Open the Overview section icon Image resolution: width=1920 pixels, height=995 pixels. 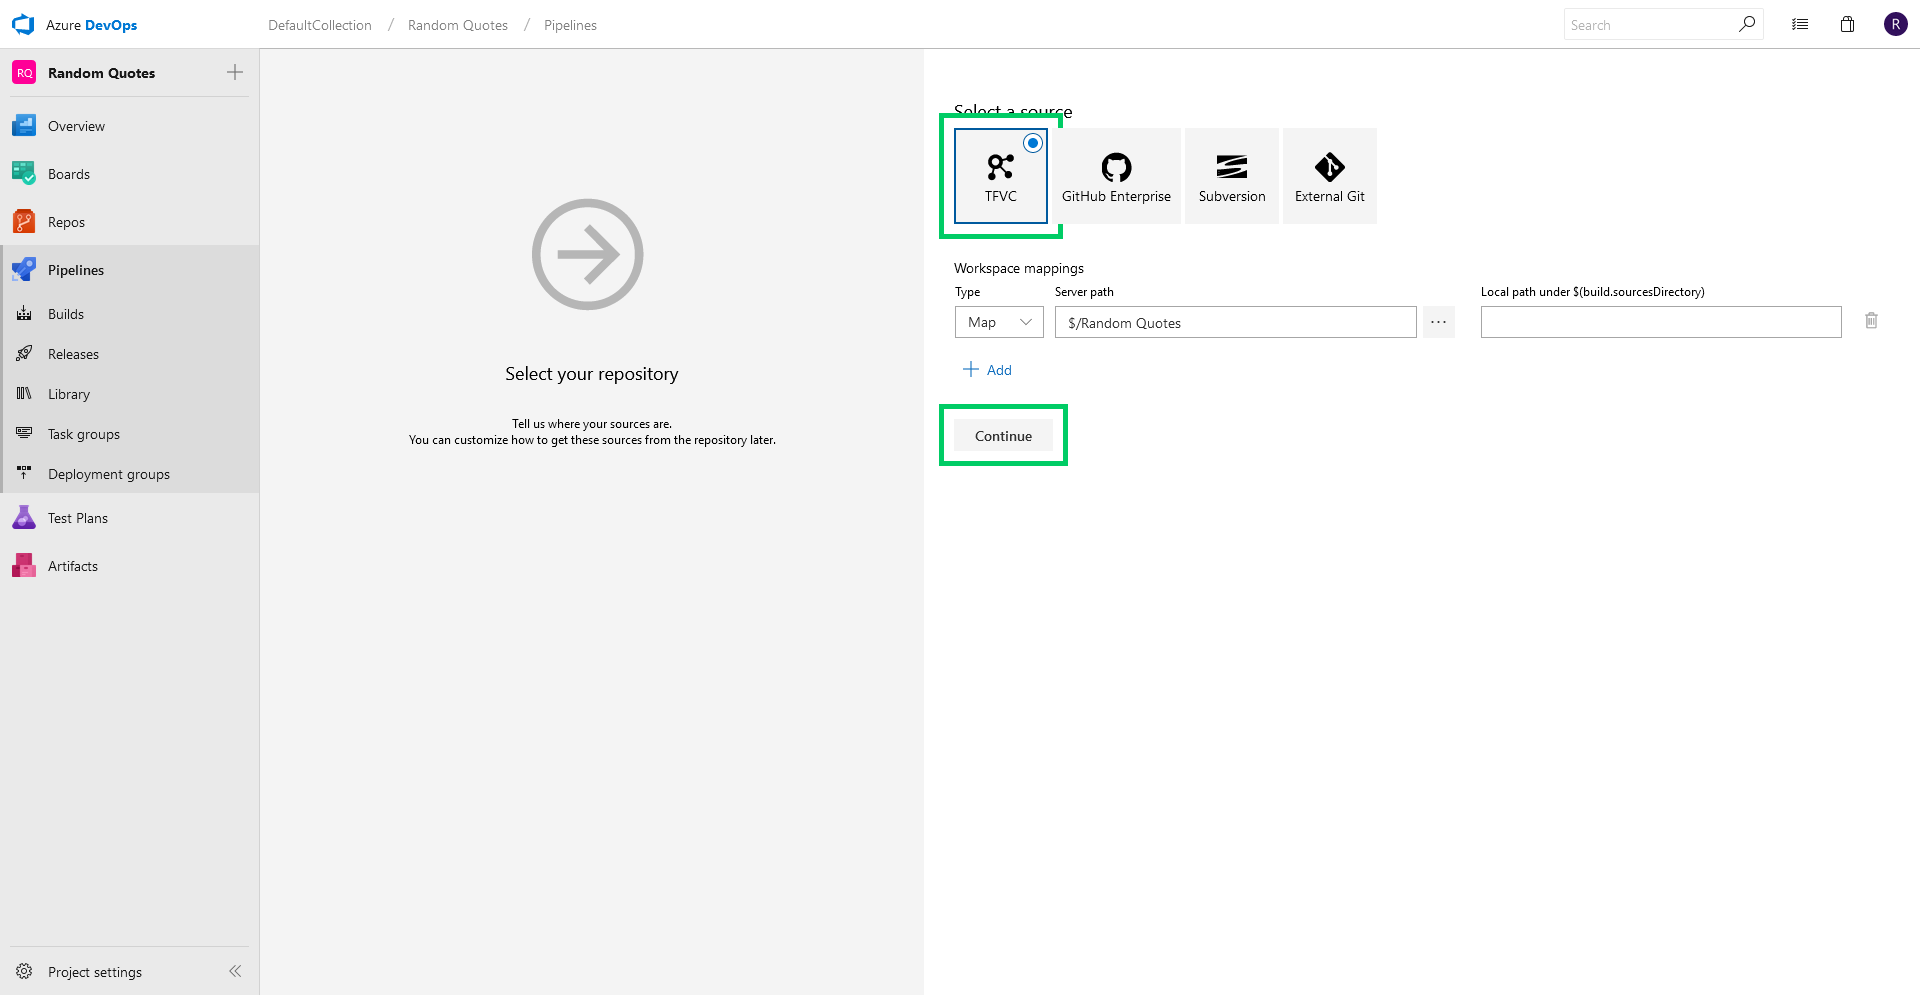(x=24, y=126)
